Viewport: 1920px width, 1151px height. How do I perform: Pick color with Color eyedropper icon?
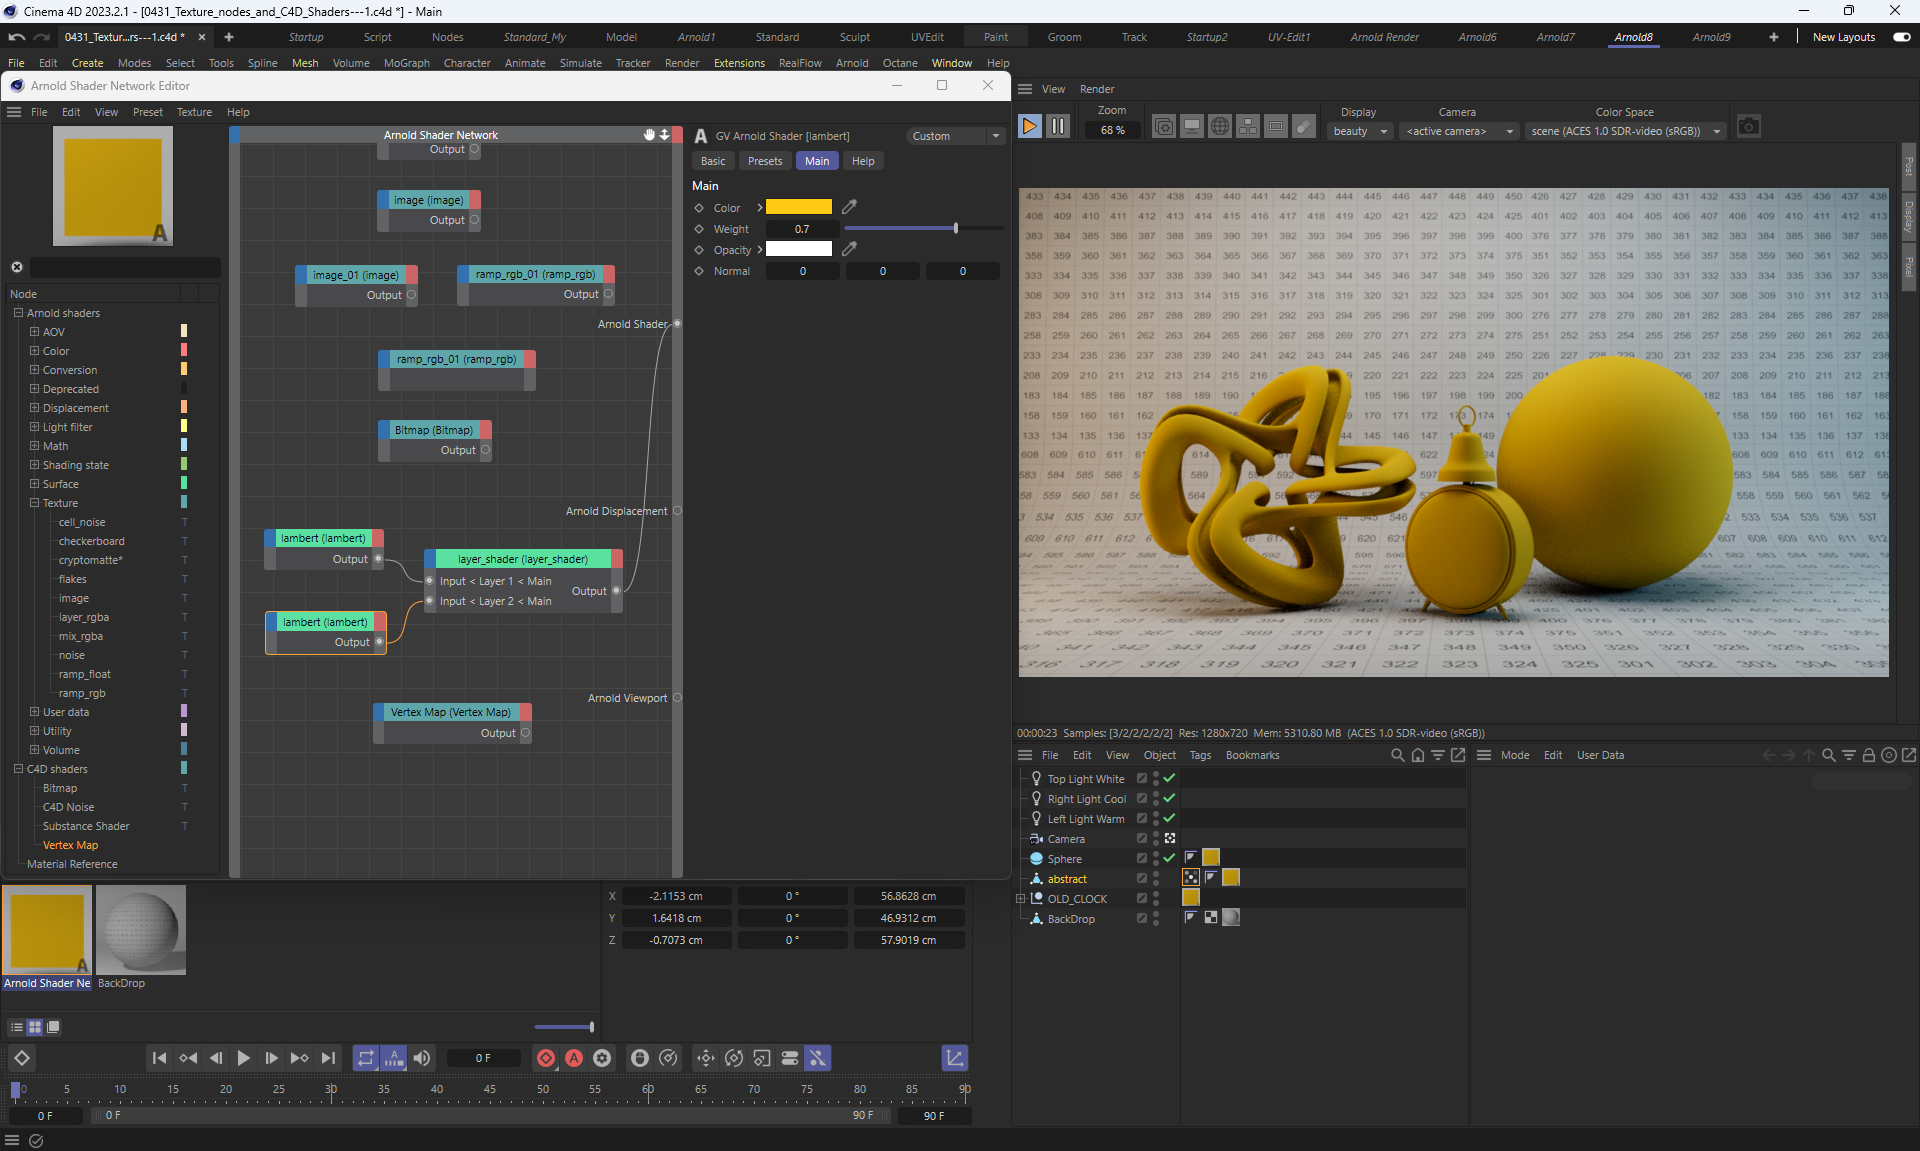coord(849,207)
